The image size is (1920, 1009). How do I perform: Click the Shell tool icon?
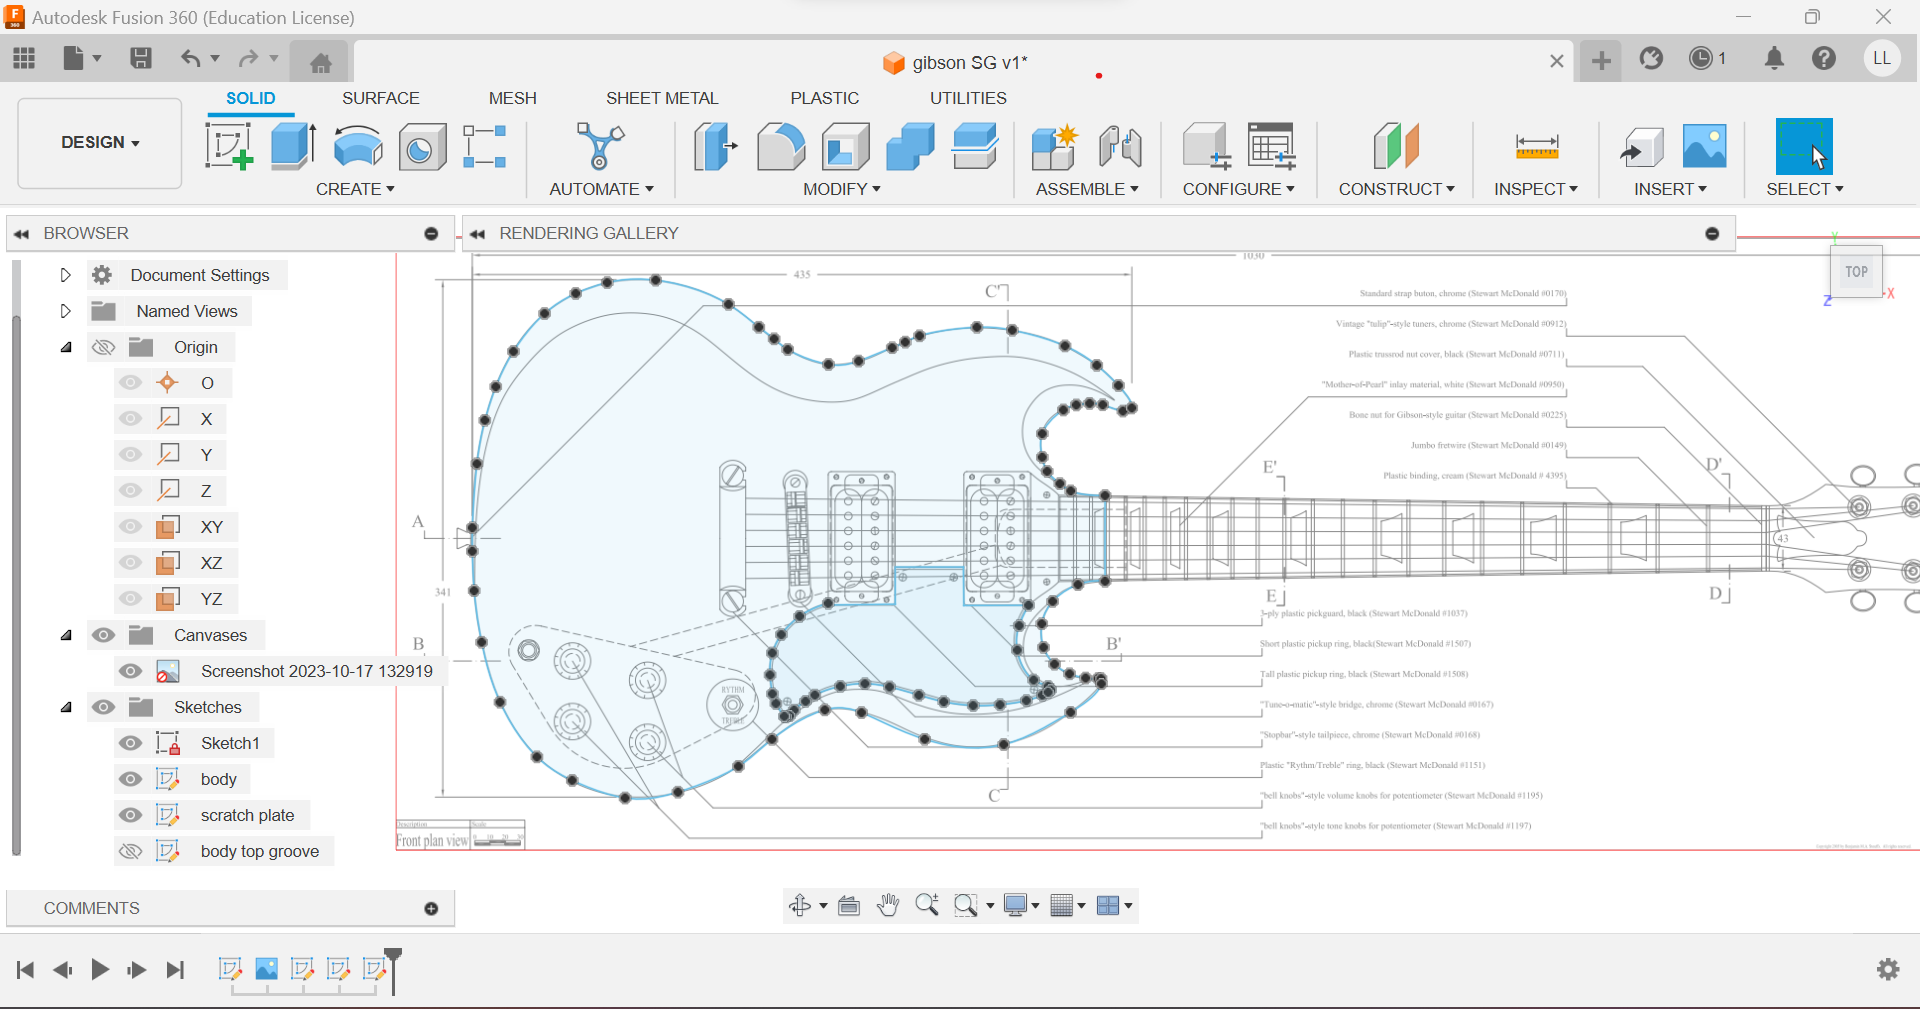pyautogui.click(x=846, y=147)
